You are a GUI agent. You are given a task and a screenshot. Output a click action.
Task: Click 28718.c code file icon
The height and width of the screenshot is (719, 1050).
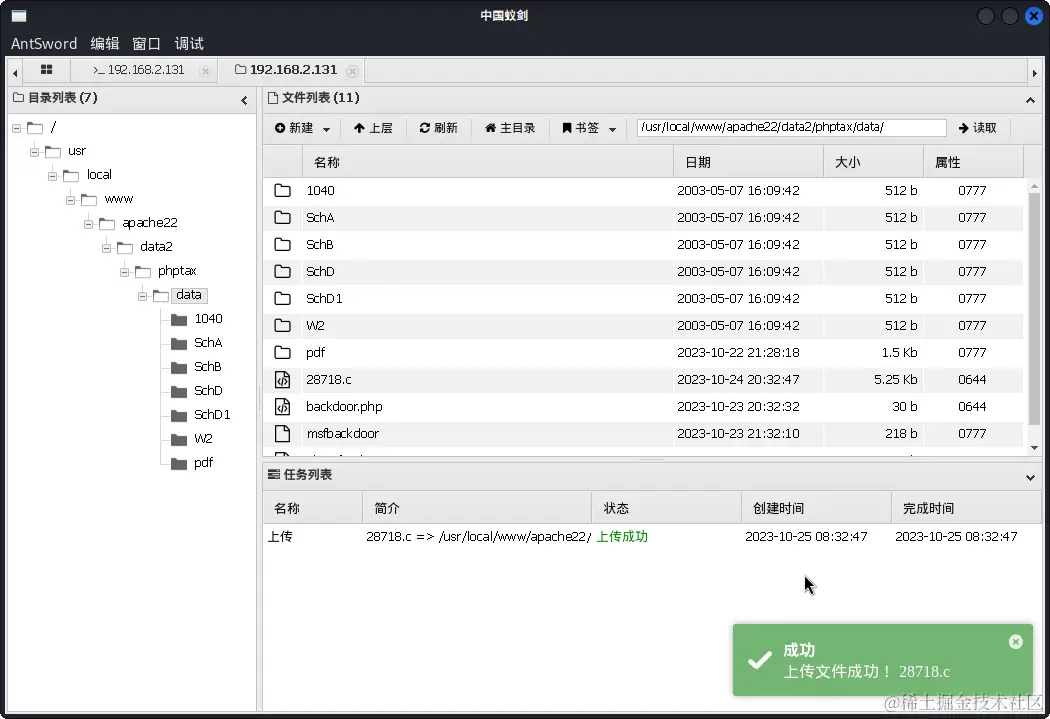pos(283,380)
